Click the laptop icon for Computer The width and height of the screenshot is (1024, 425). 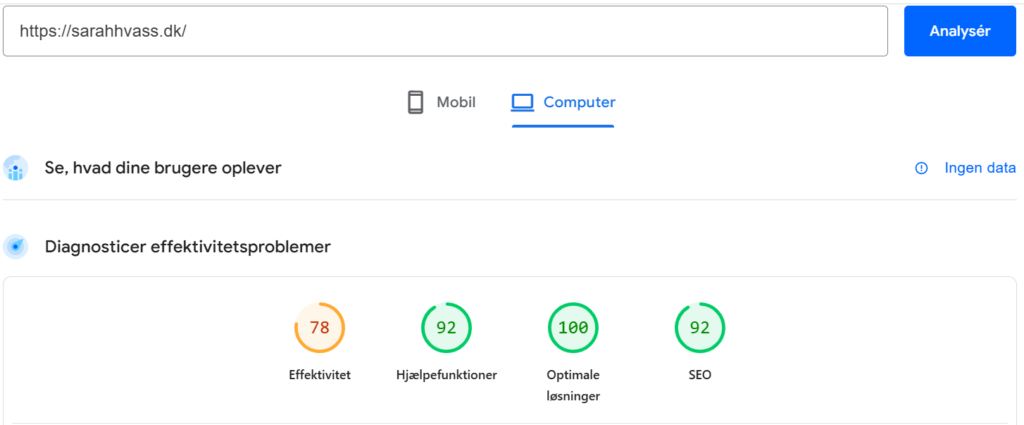pyautogui.click(x=522, y=102)
